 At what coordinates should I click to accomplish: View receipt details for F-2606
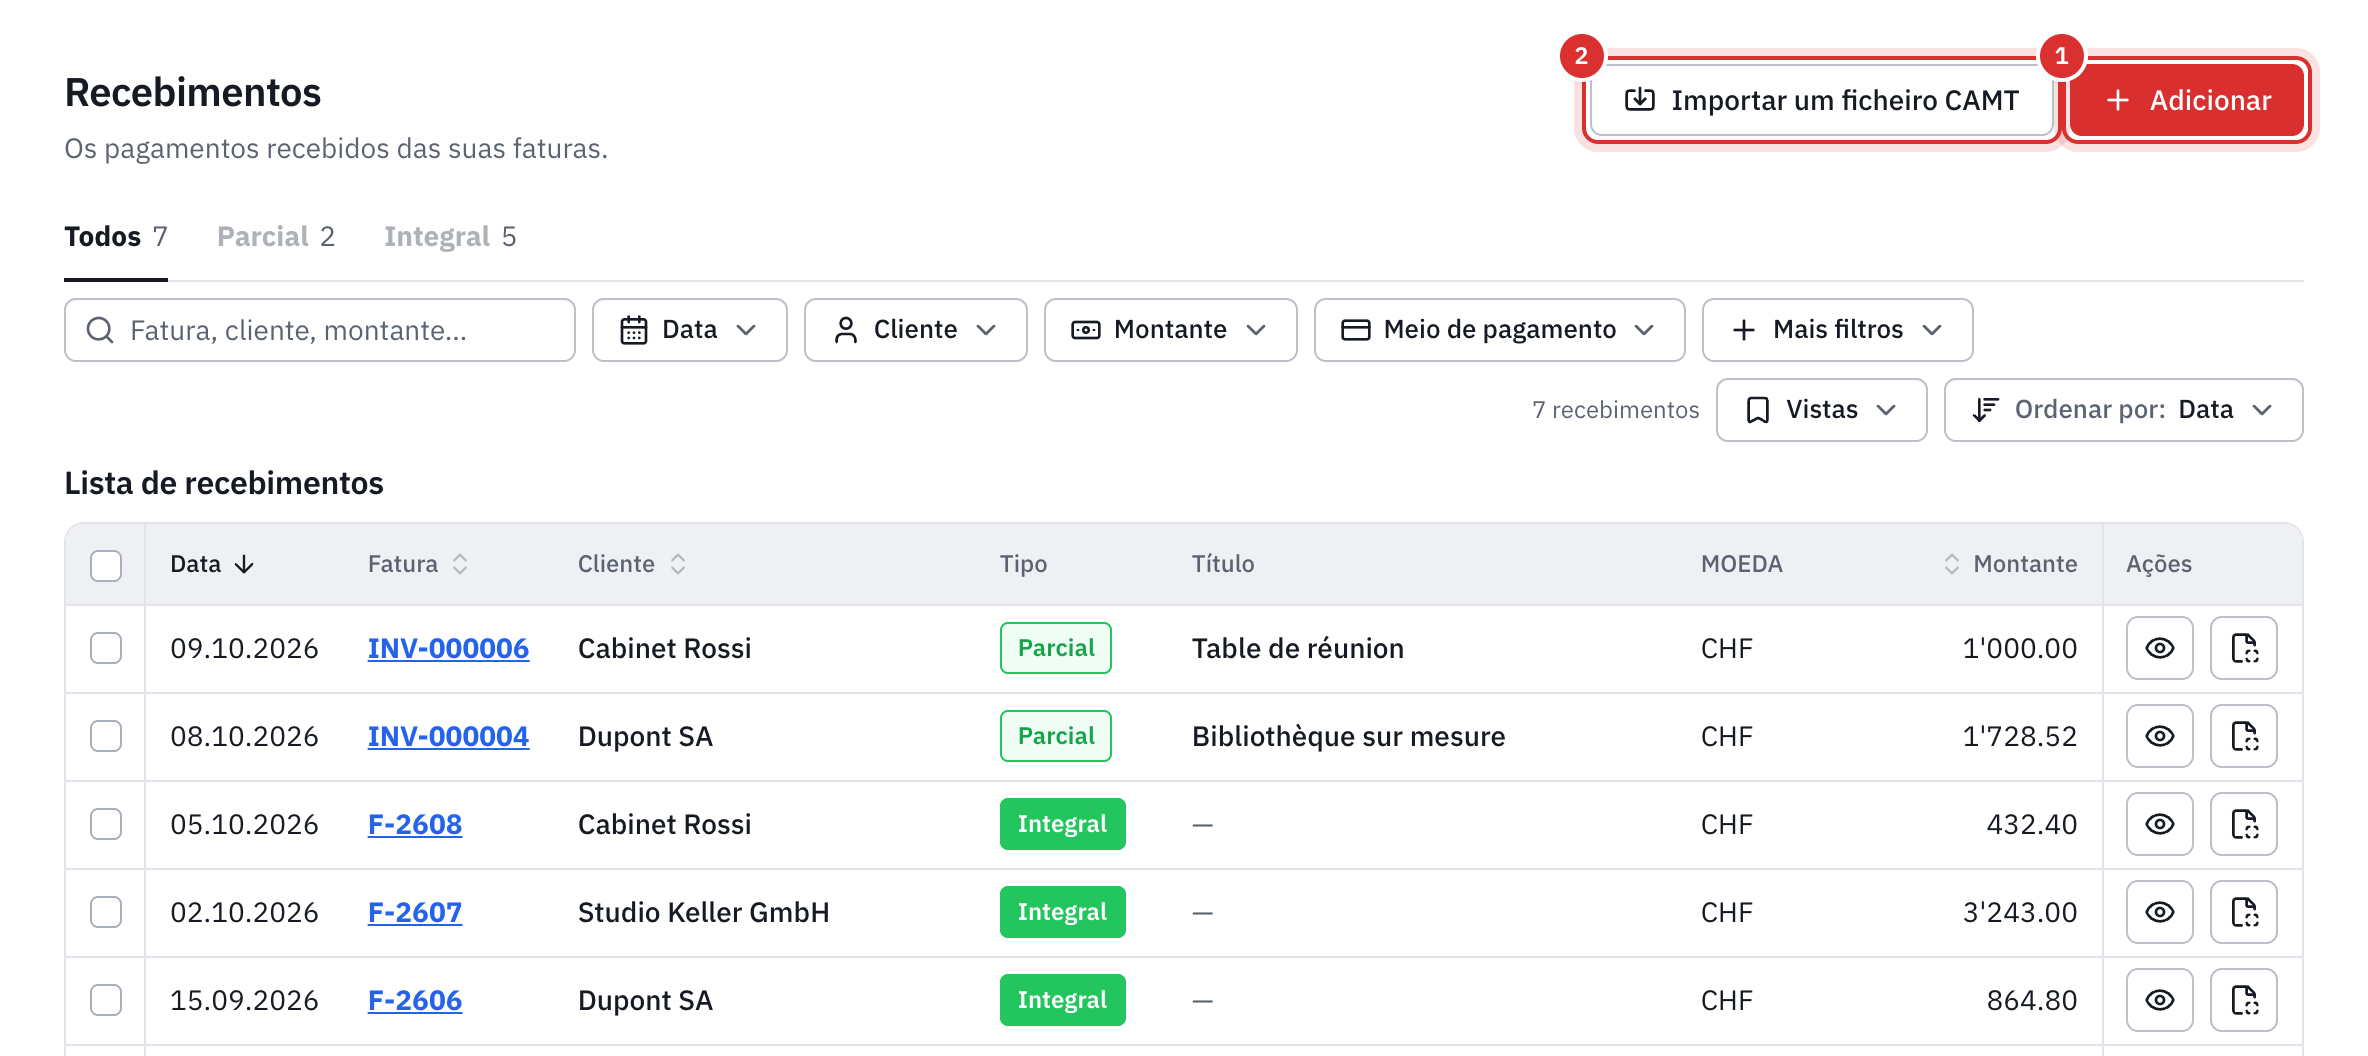click(x=2159, y=1000)
